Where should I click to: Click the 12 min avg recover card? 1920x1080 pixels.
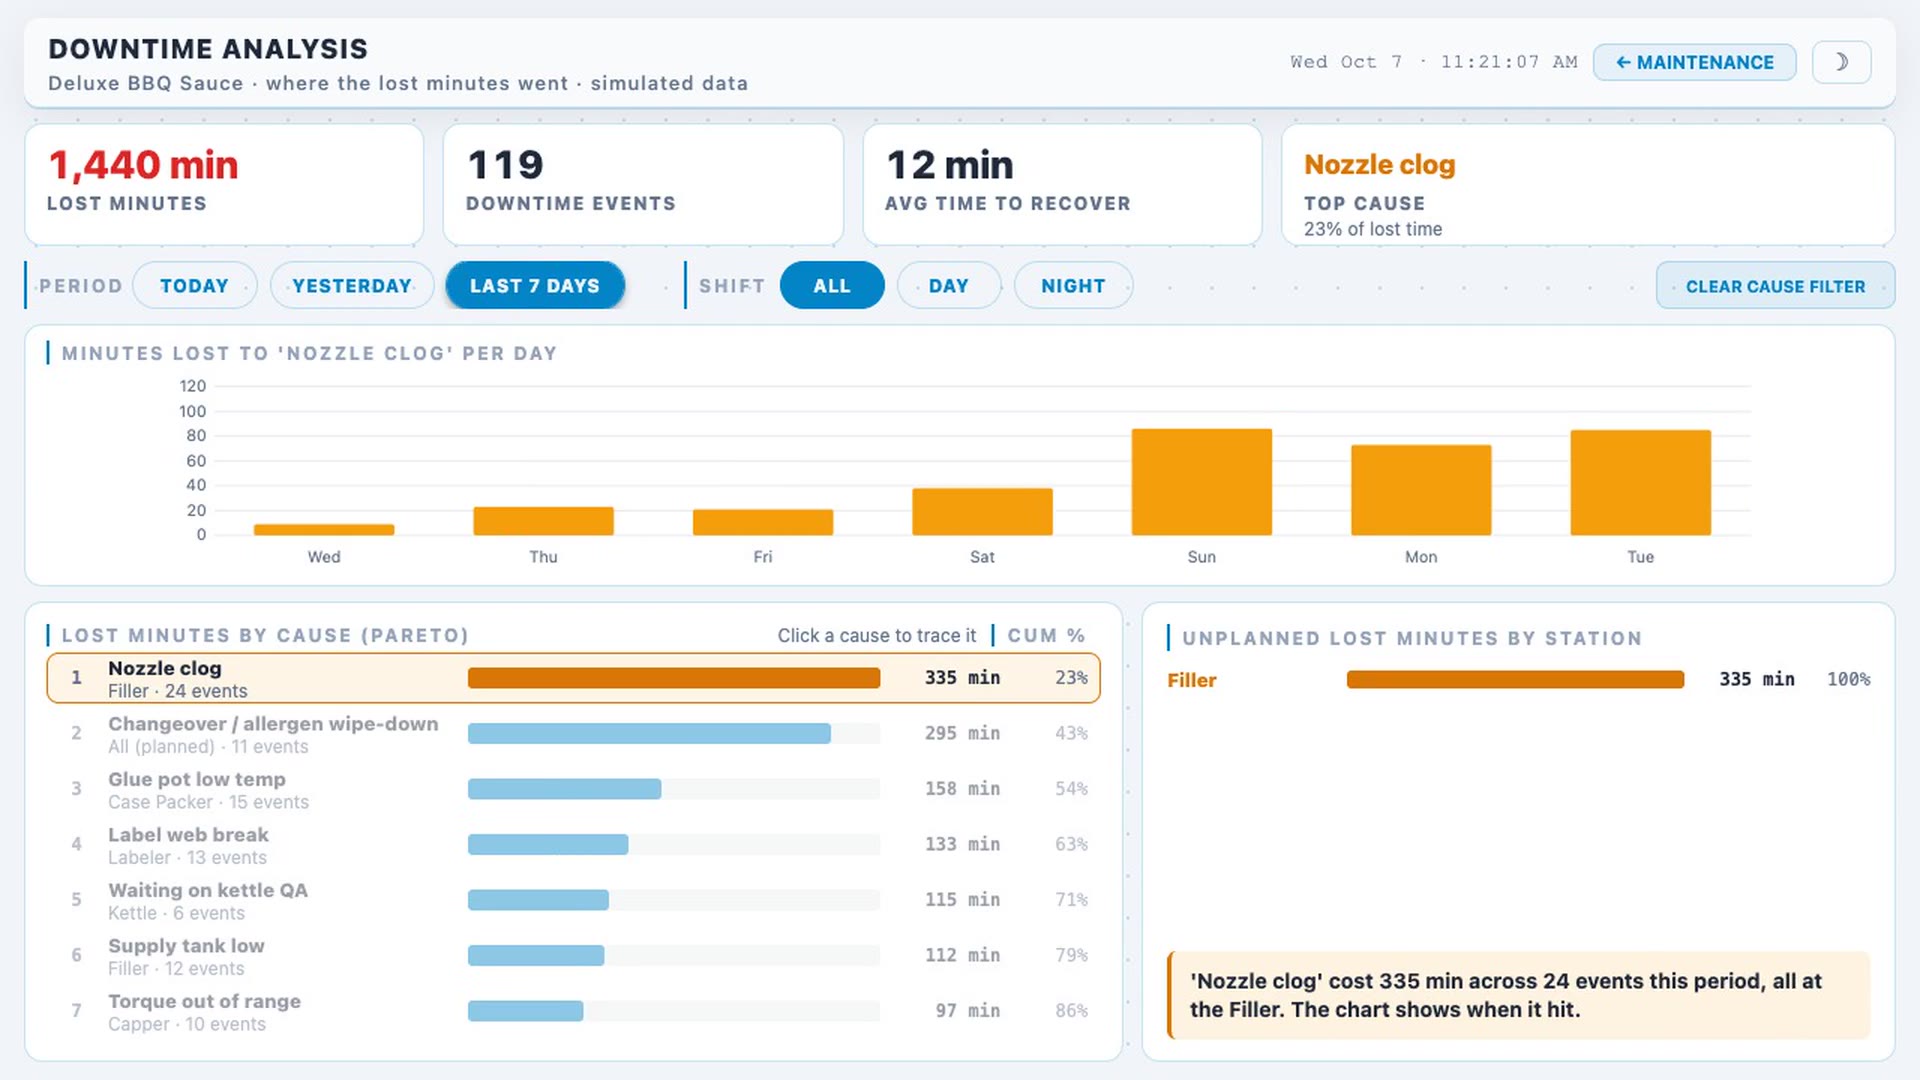pos(1062,184)
